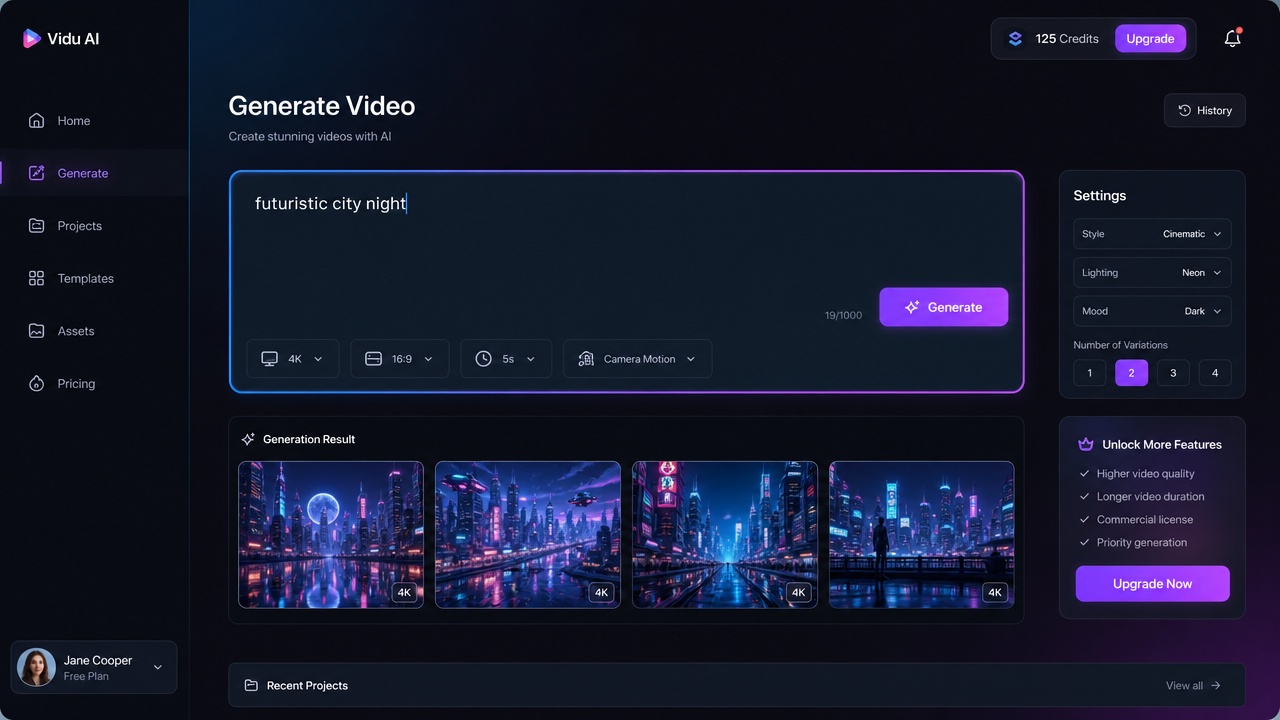Expand the Camera Motion dropdown
The width and height of the screenshot is (1280, 720).
pos(638,359)
